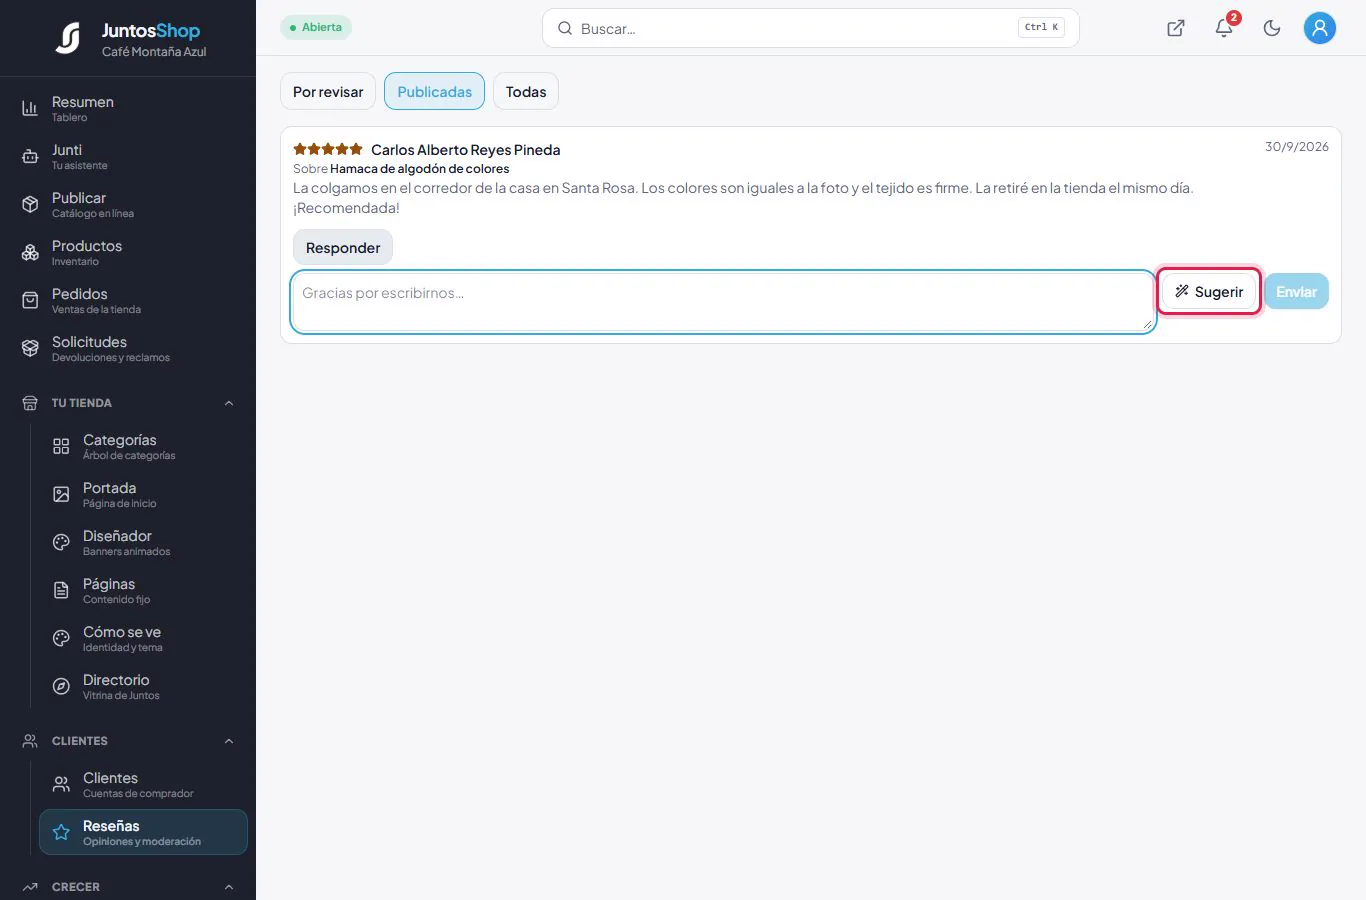This screenshot has height=900, width=1366.
Task: Click reviewer name Carlos Alberto Reyes Pineda
Action: 466,150
